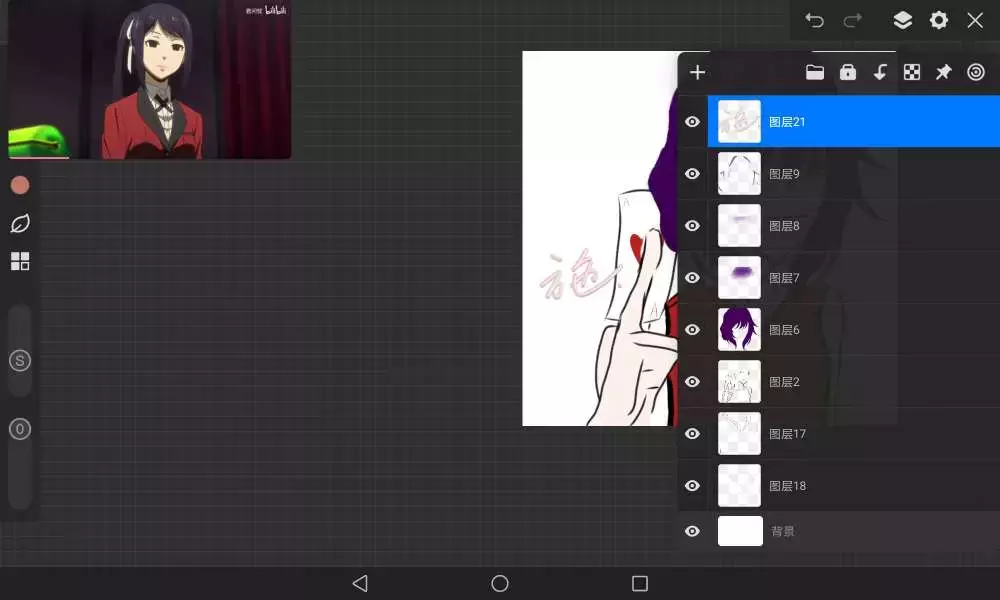Screen dimensions: 1000x600
Task: Select the 图层6 purple hair thumbnail
Action: (739, 330)
